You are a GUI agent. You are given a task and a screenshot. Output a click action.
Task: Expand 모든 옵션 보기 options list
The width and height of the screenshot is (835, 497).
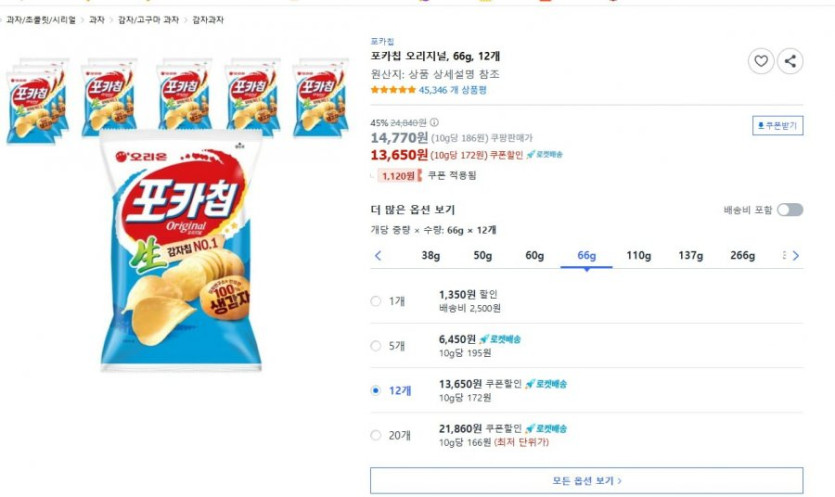pos(586,481)
